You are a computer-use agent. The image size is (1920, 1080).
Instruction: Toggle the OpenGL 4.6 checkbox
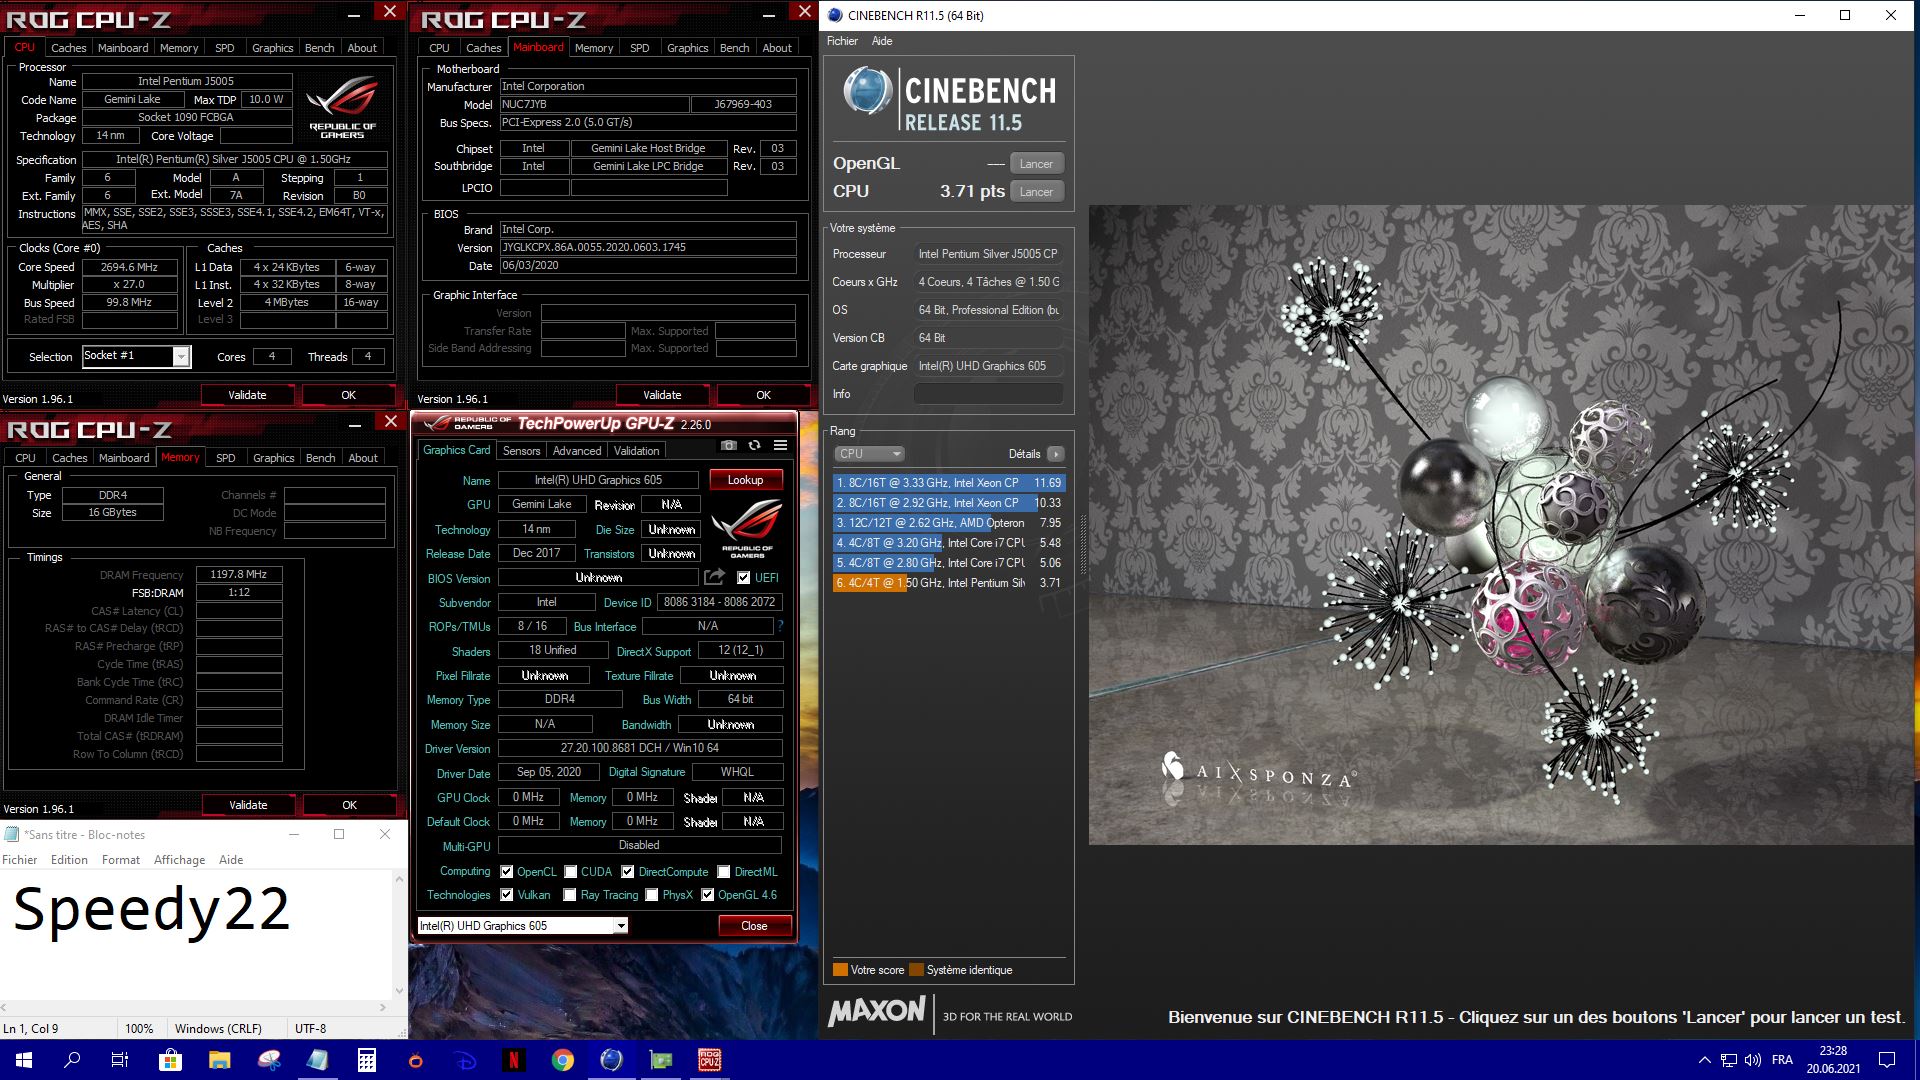tap(708, 895)
